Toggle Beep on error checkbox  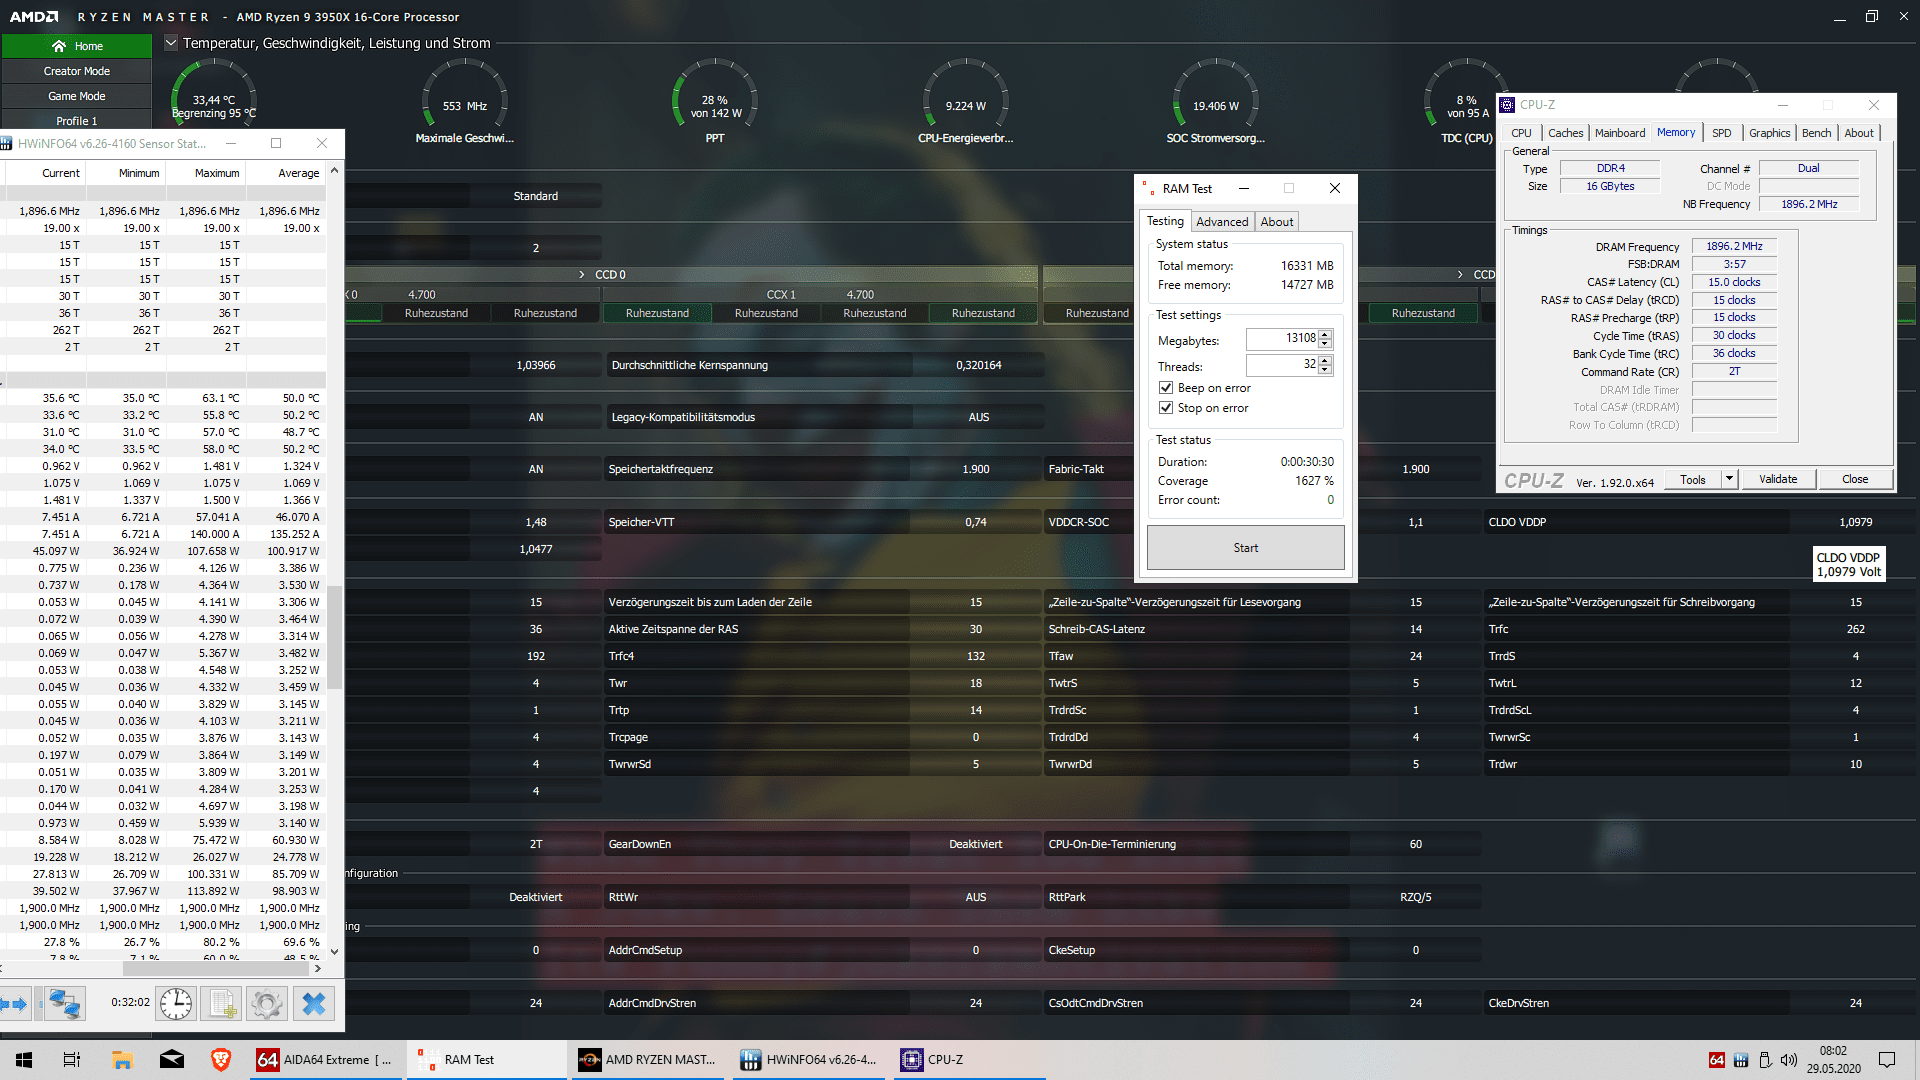tap(1166, 388)
